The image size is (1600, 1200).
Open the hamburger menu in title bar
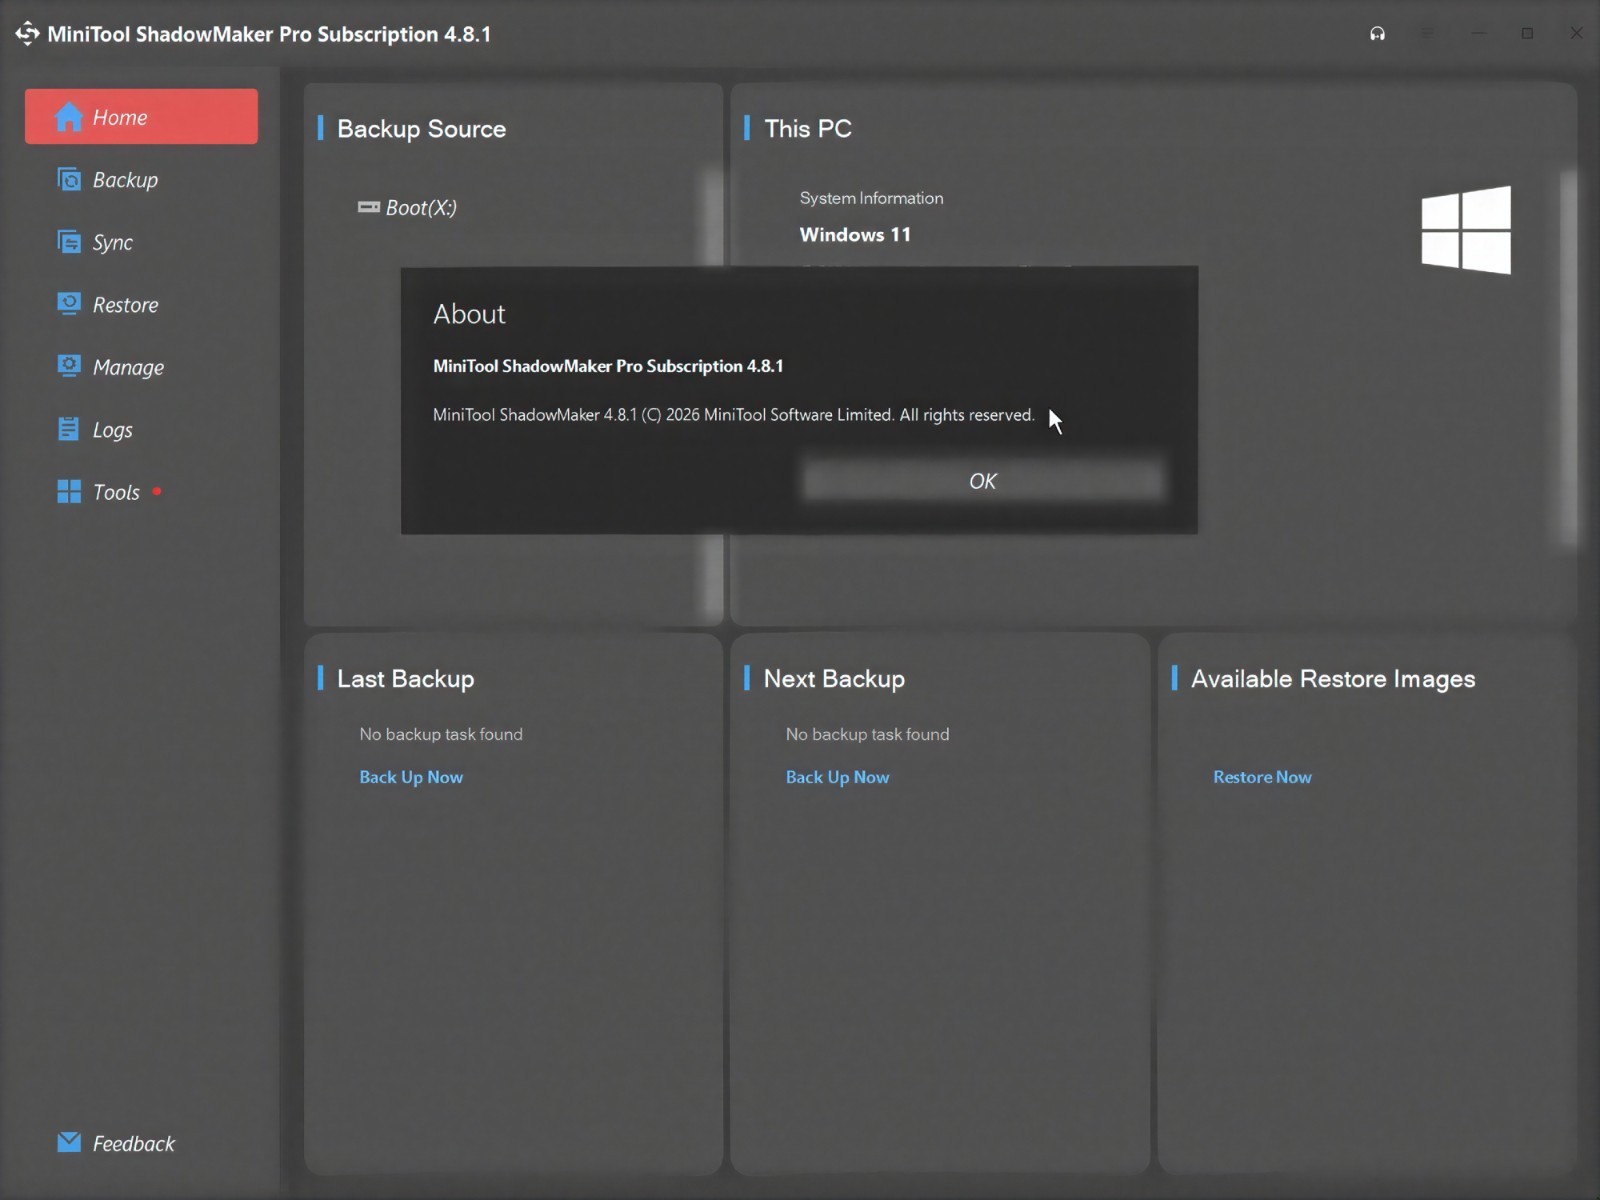[1427, 34]
